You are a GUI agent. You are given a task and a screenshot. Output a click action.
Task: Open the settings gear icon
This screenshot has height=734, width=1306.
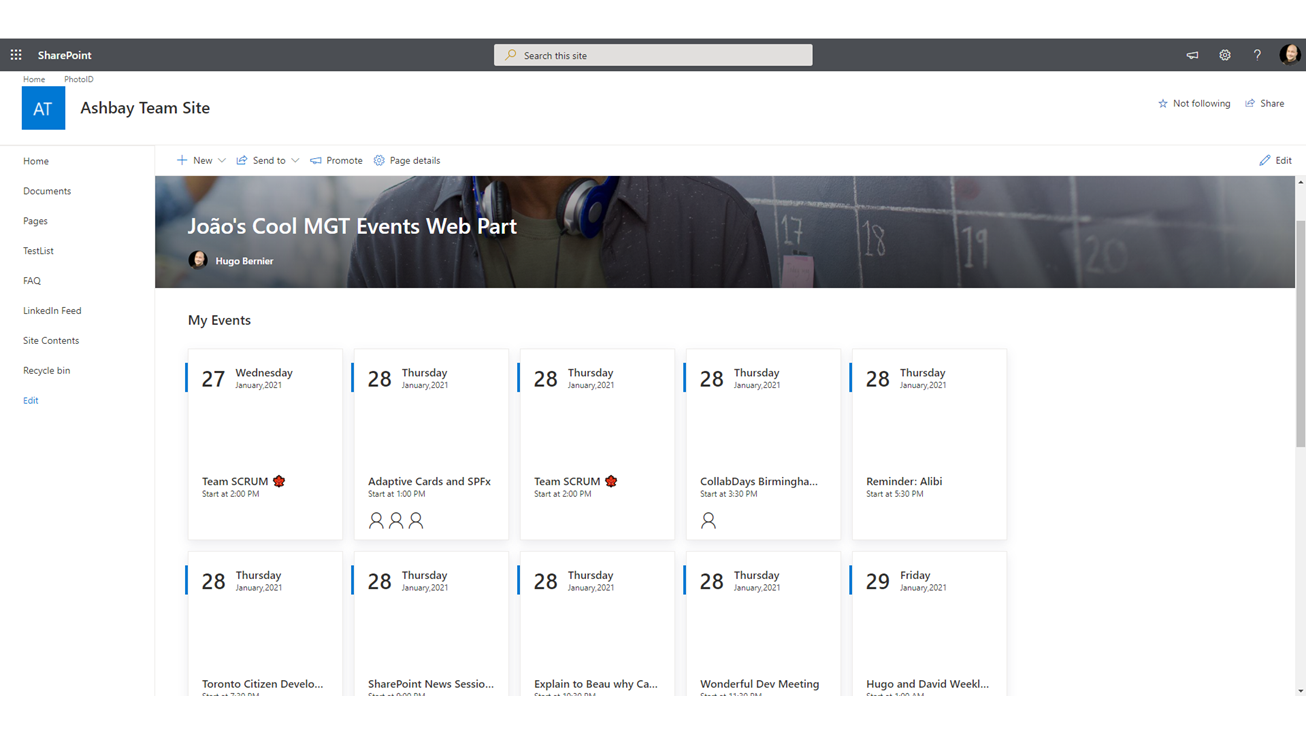pos(1224,55)
